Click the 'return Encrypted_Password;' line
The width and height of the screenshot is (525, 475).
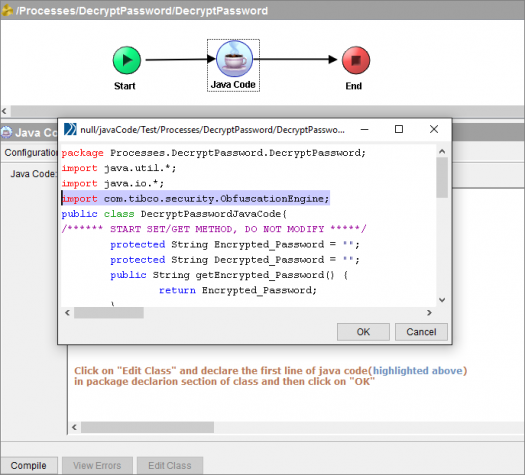click(x=238, y=290)
